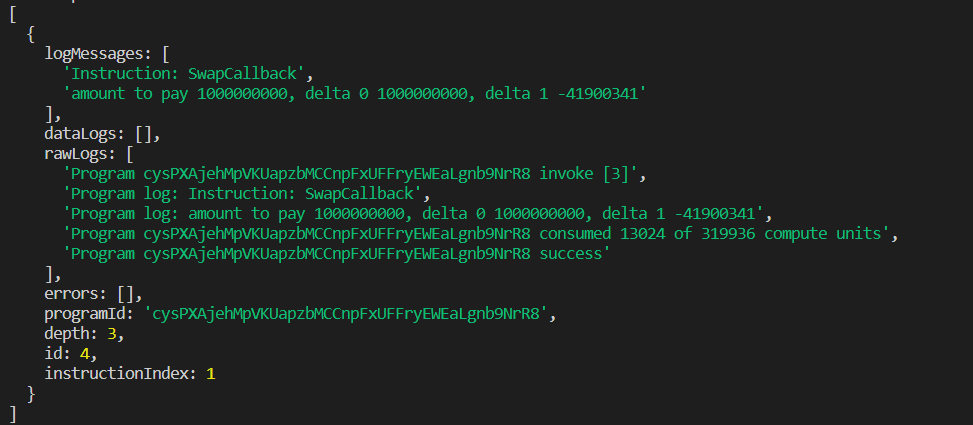Click the errors key
The image size is (973, 425).
(72, 293)
